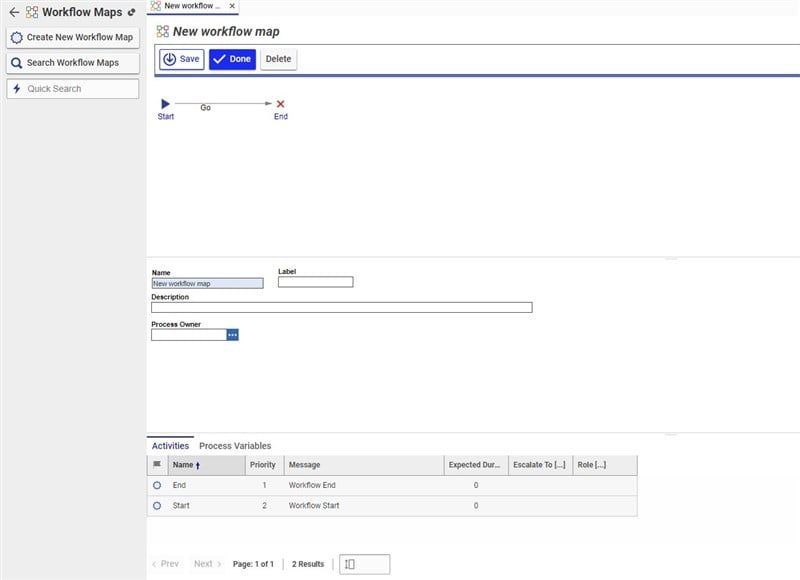The height and width of the screenshot is (580, 800).
Task: Click the Done button
Action: (232, 59)
